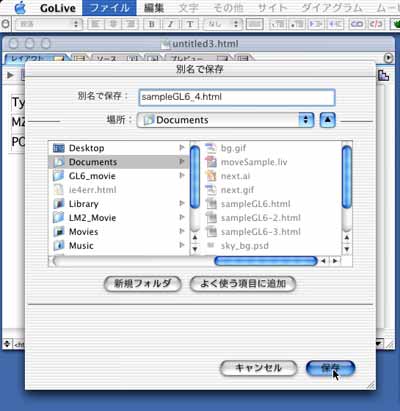This screenshot has height=411, width=400.
Task: Click the 新規フォルダ button
Action: coord(143,284)
